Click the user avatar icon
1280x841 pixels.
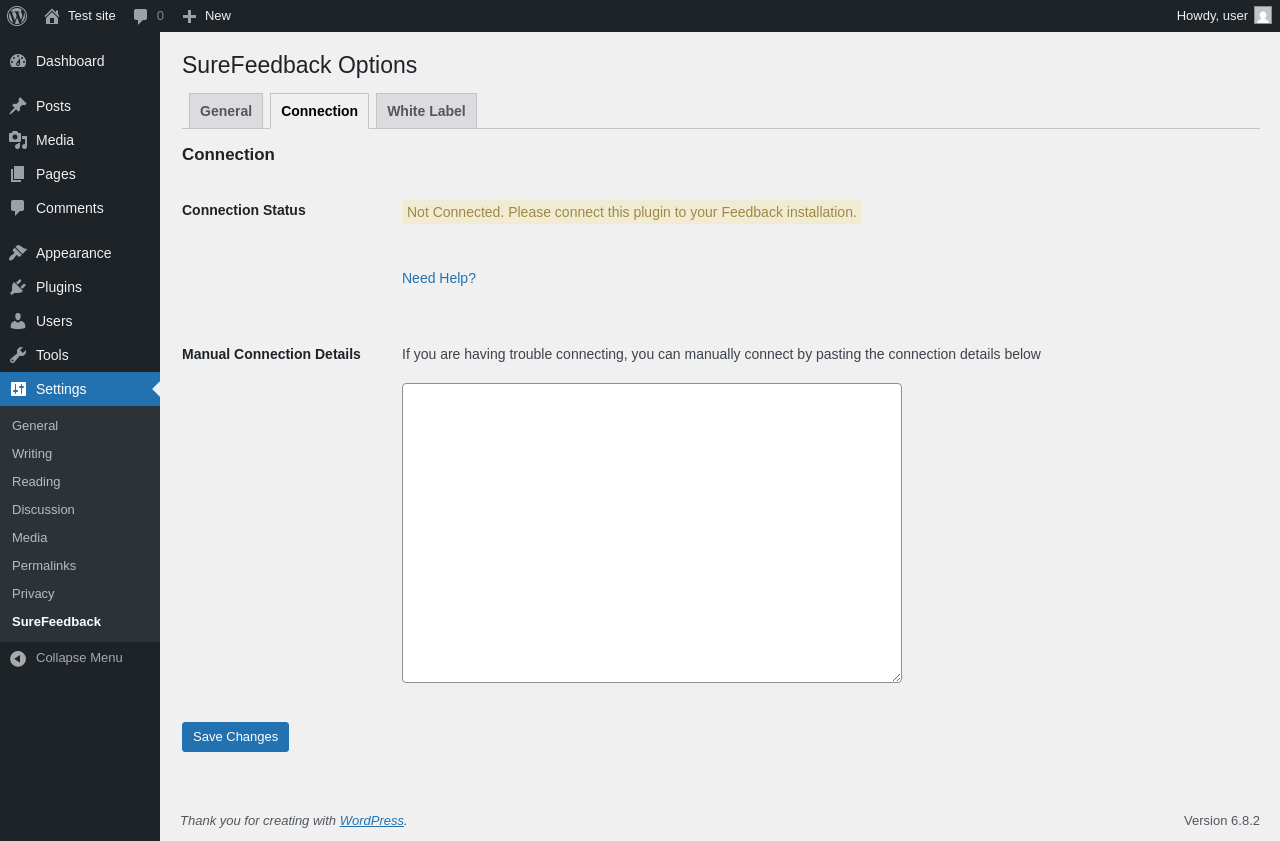point(1263,15)
